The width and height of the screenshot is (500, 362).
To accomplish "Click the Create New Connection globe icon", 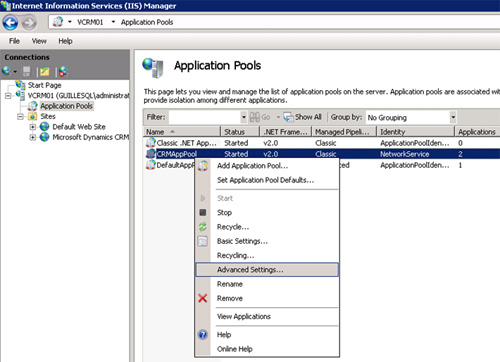I will [x=7, y=71].
